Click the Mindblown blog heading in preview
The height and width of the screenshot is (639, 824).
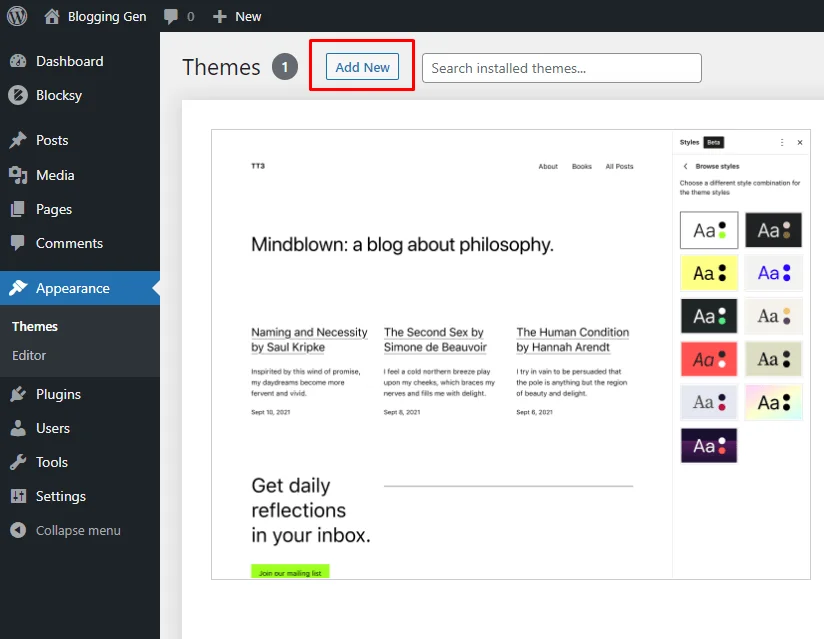click(x=403, y=245)
